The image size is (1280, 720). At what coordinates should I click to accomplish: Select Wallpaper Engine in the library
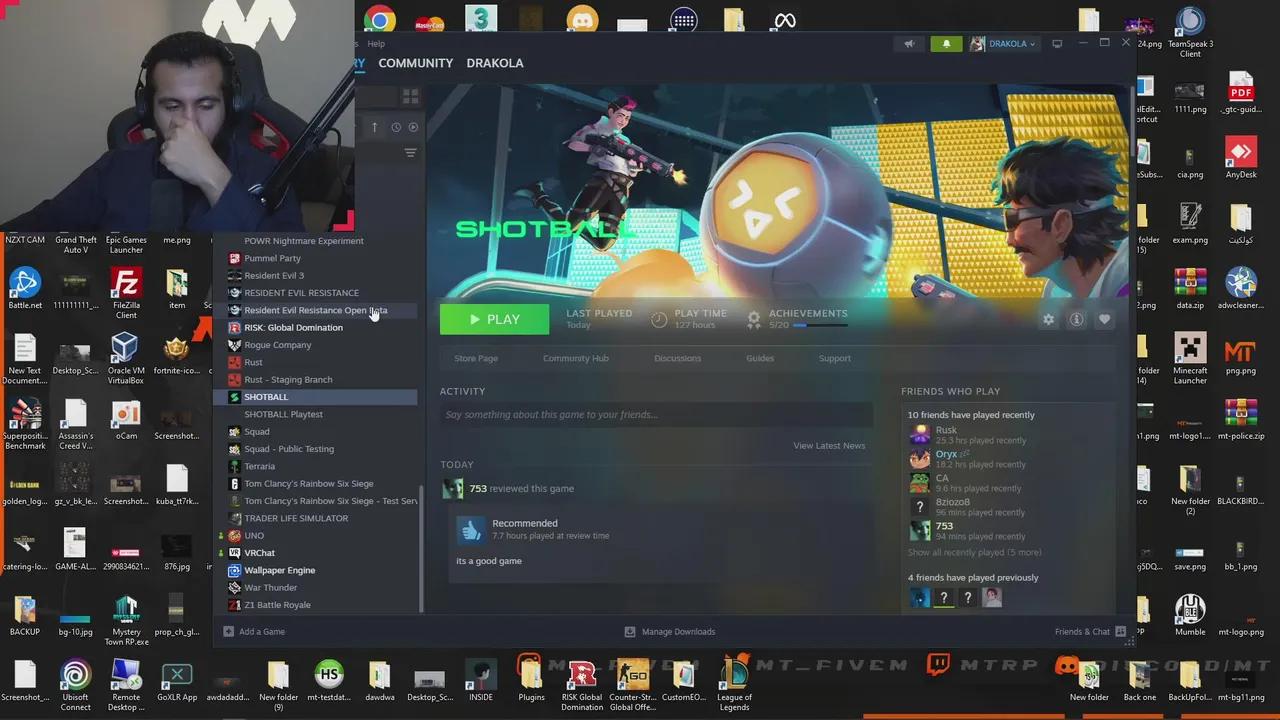(x=279, y=570)
